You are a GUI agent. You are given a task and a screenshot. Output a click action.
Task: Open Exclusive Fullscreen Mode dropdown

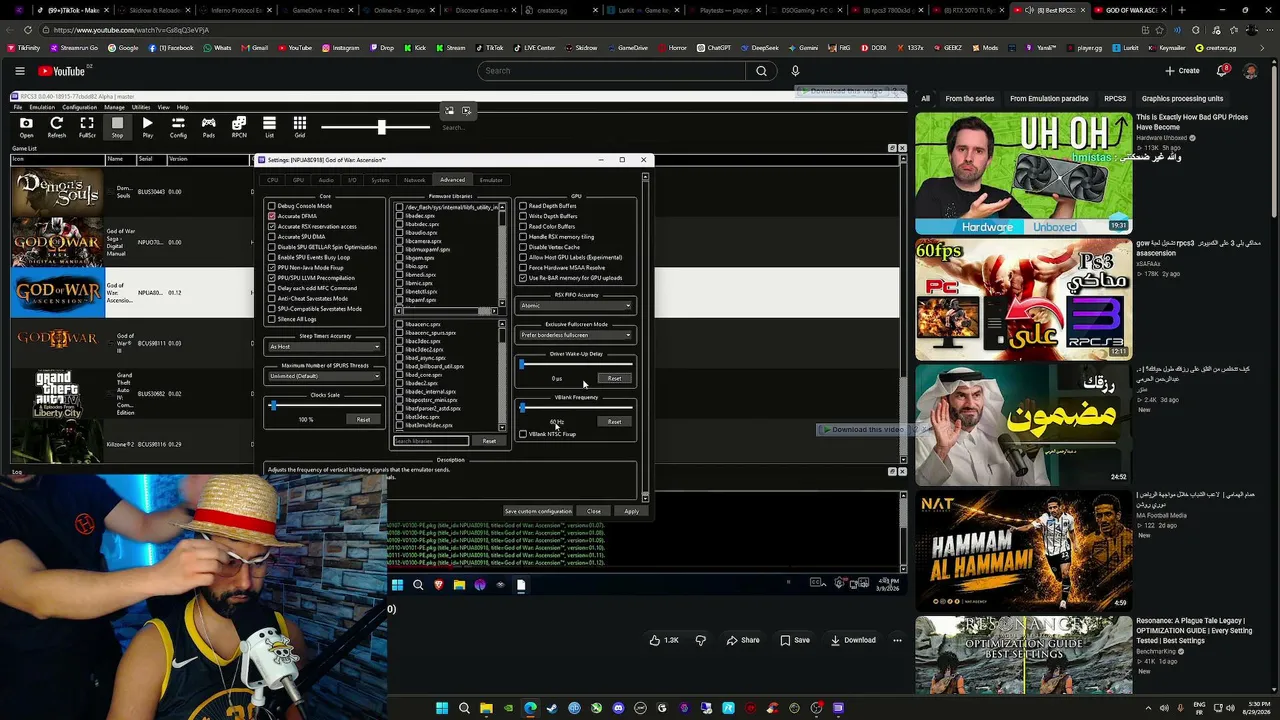(x=576, y=335)
